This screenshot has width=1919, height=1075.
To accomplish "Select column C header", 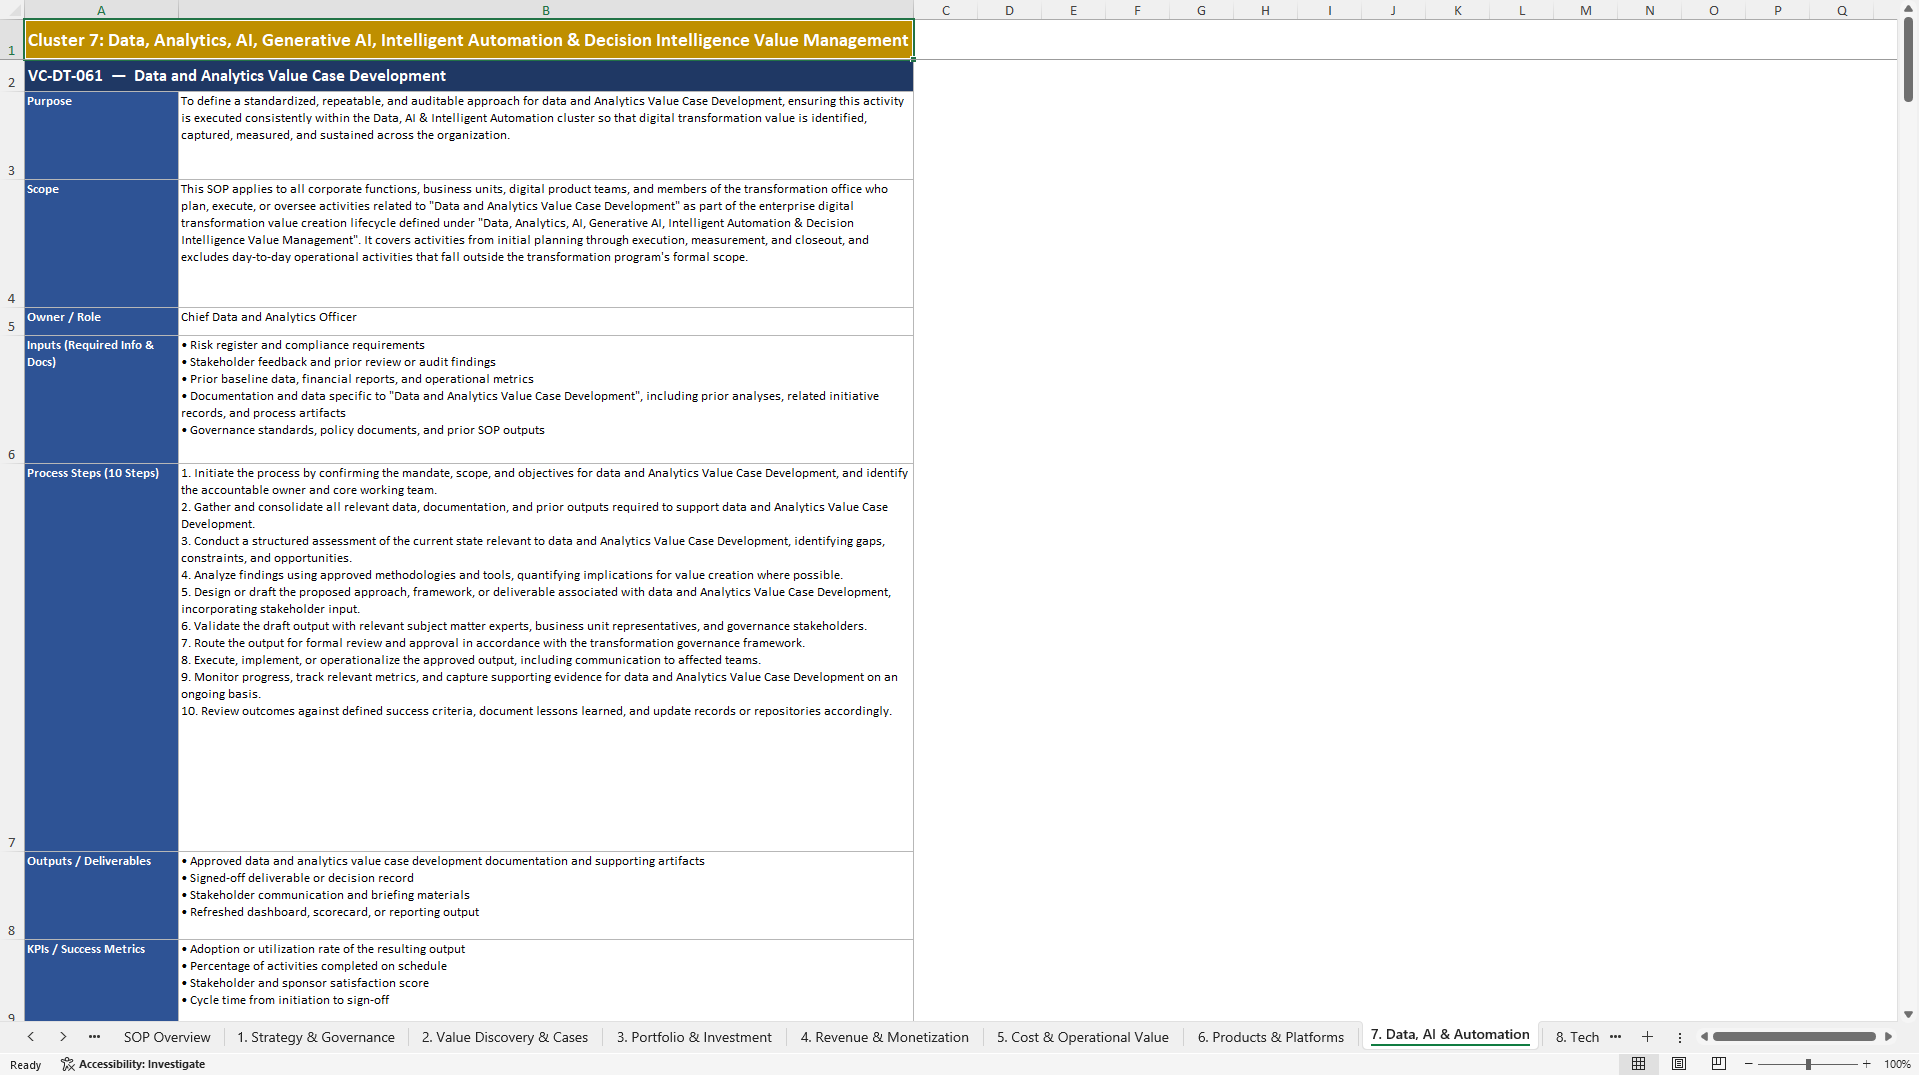I will pyautogui.click(x=946, y=10).
